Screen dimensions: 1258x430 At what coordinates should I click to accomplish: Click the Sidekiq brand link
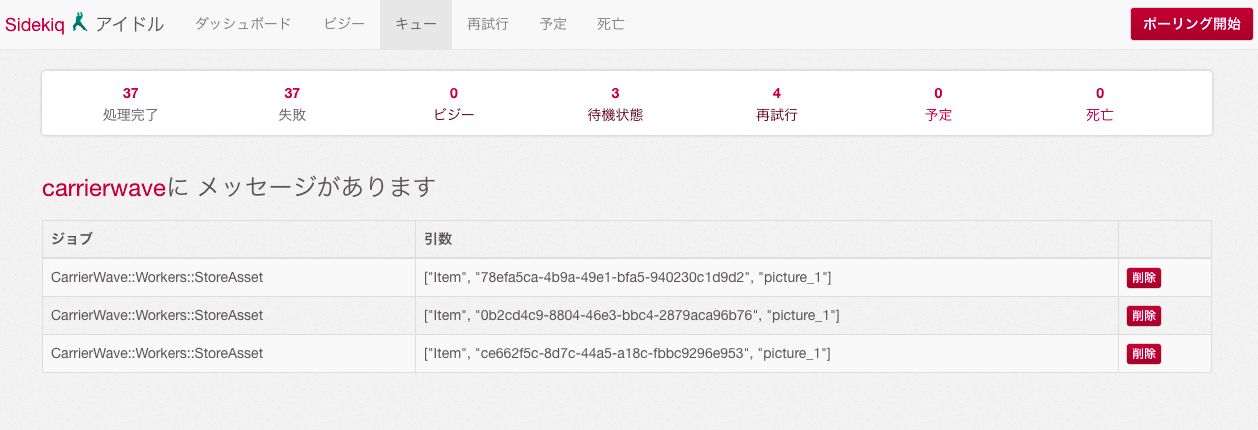(35, 24)
